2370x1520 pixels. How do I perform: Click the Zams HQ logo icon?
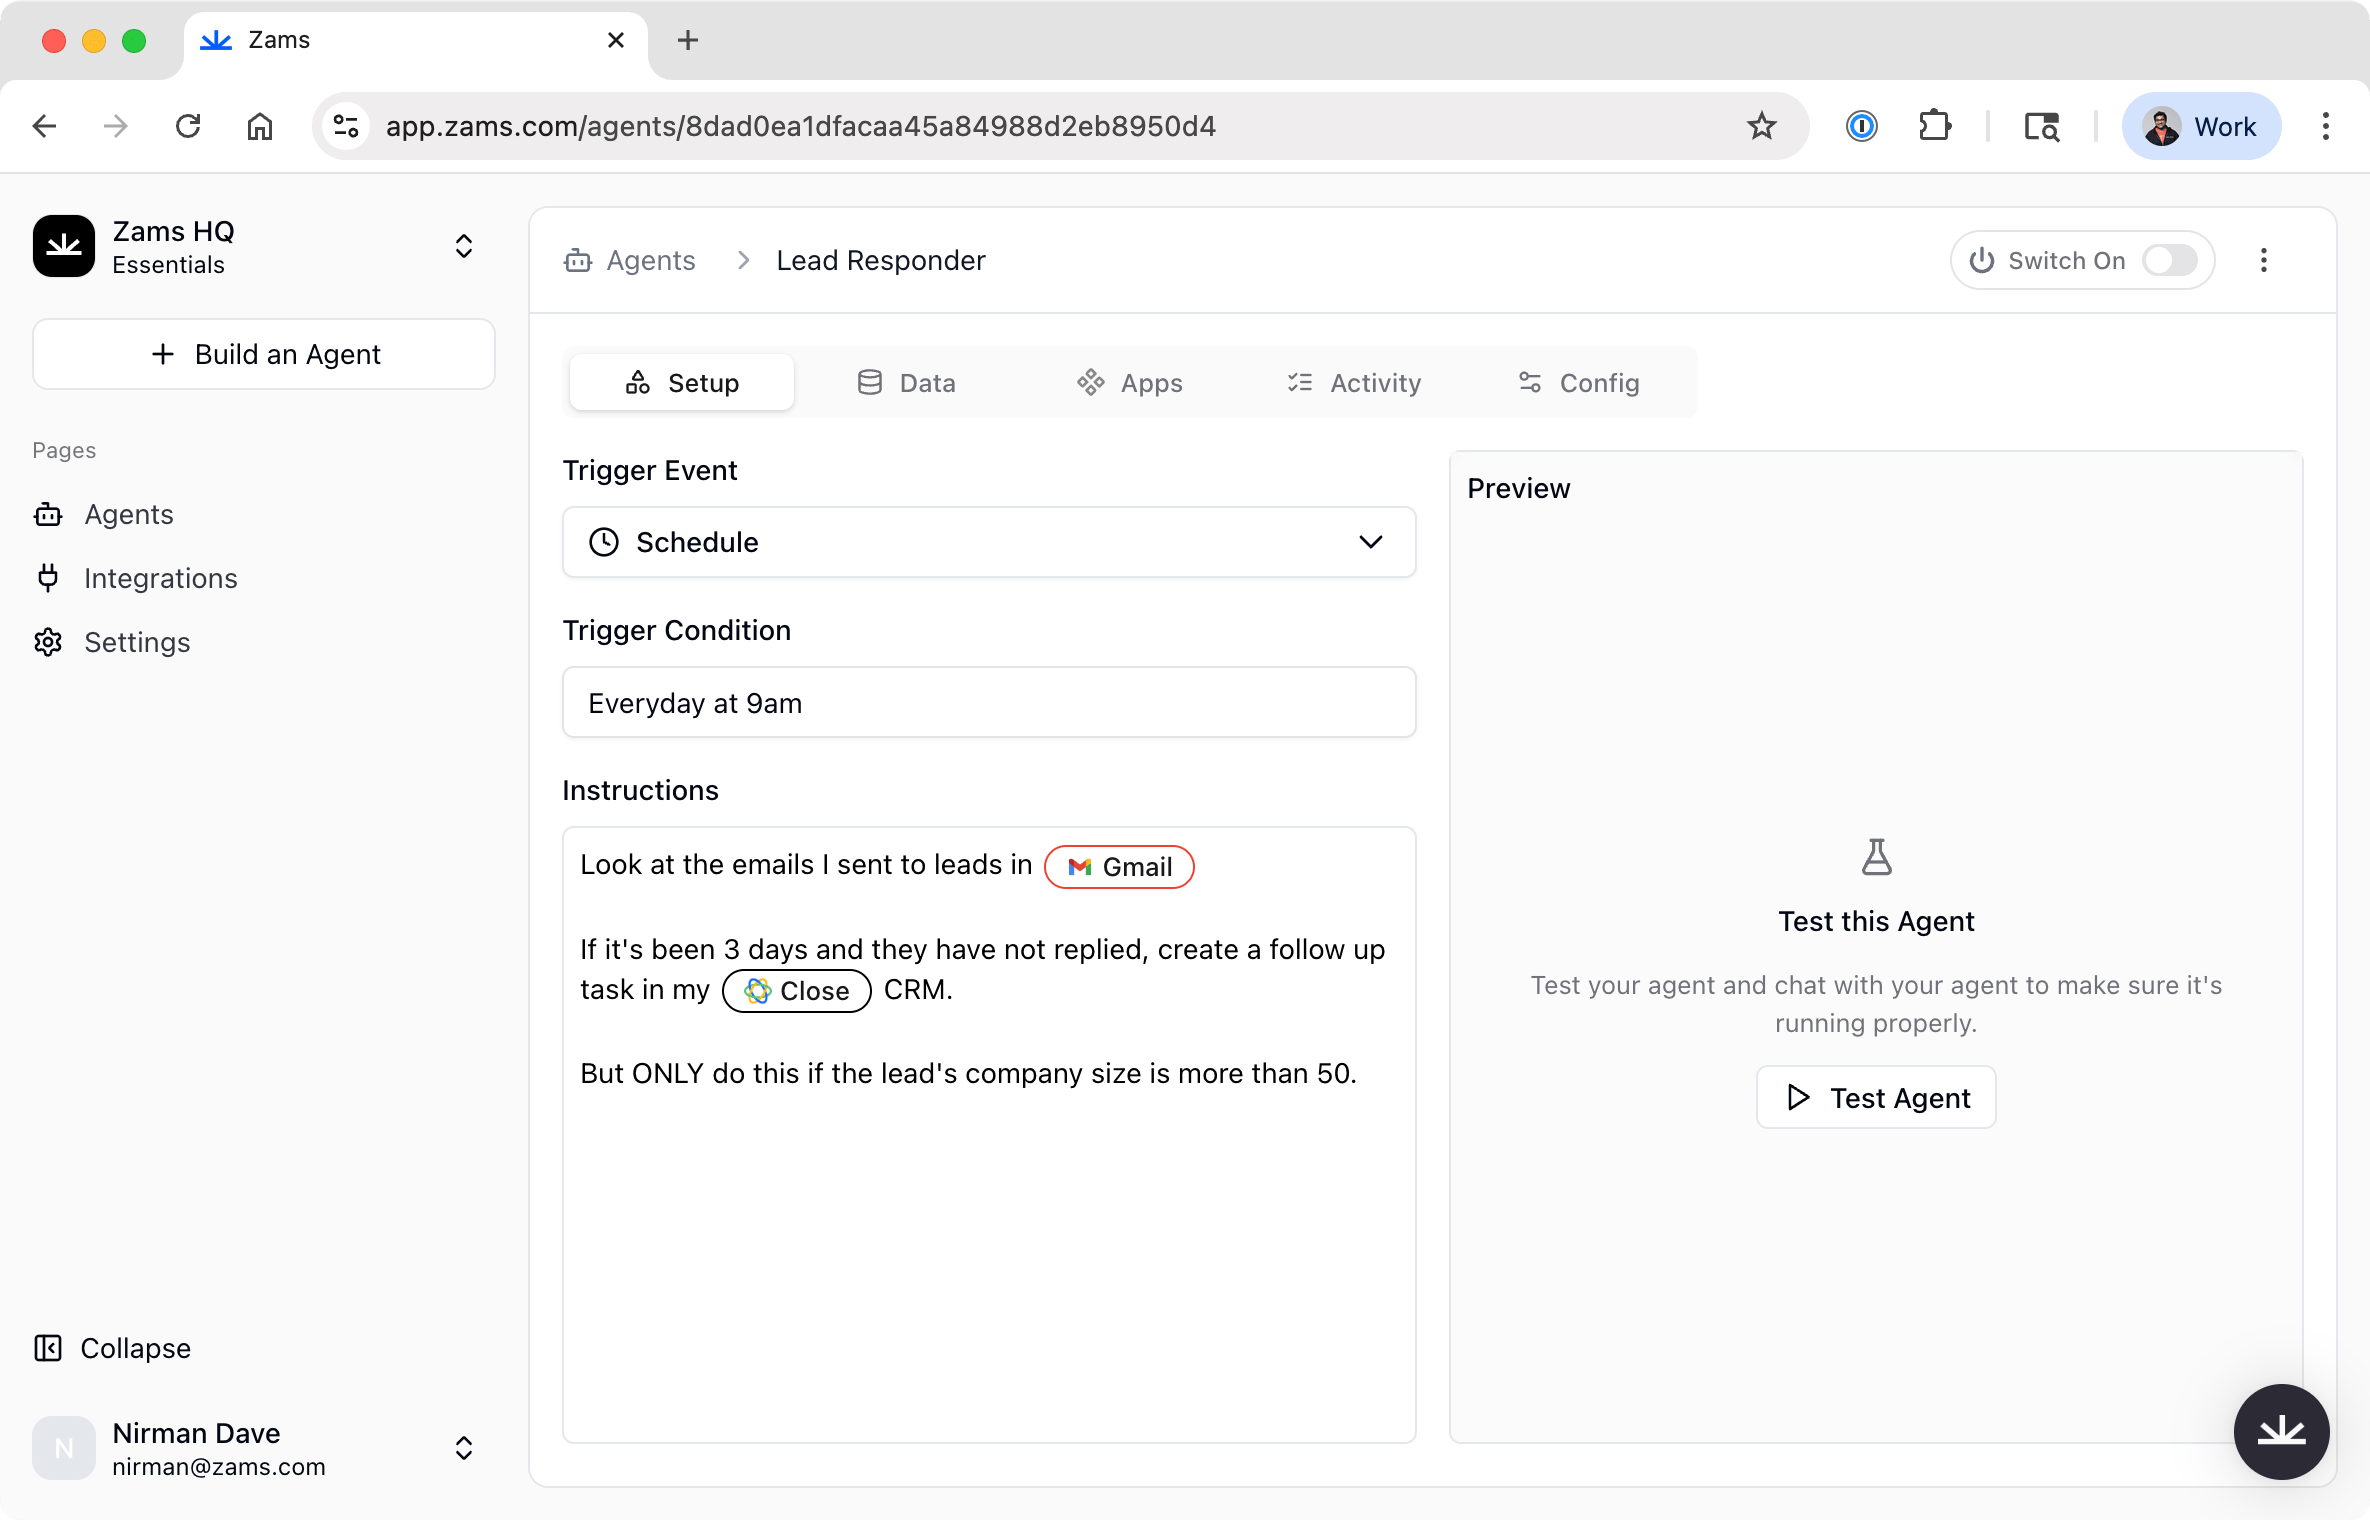pos(64,246)
